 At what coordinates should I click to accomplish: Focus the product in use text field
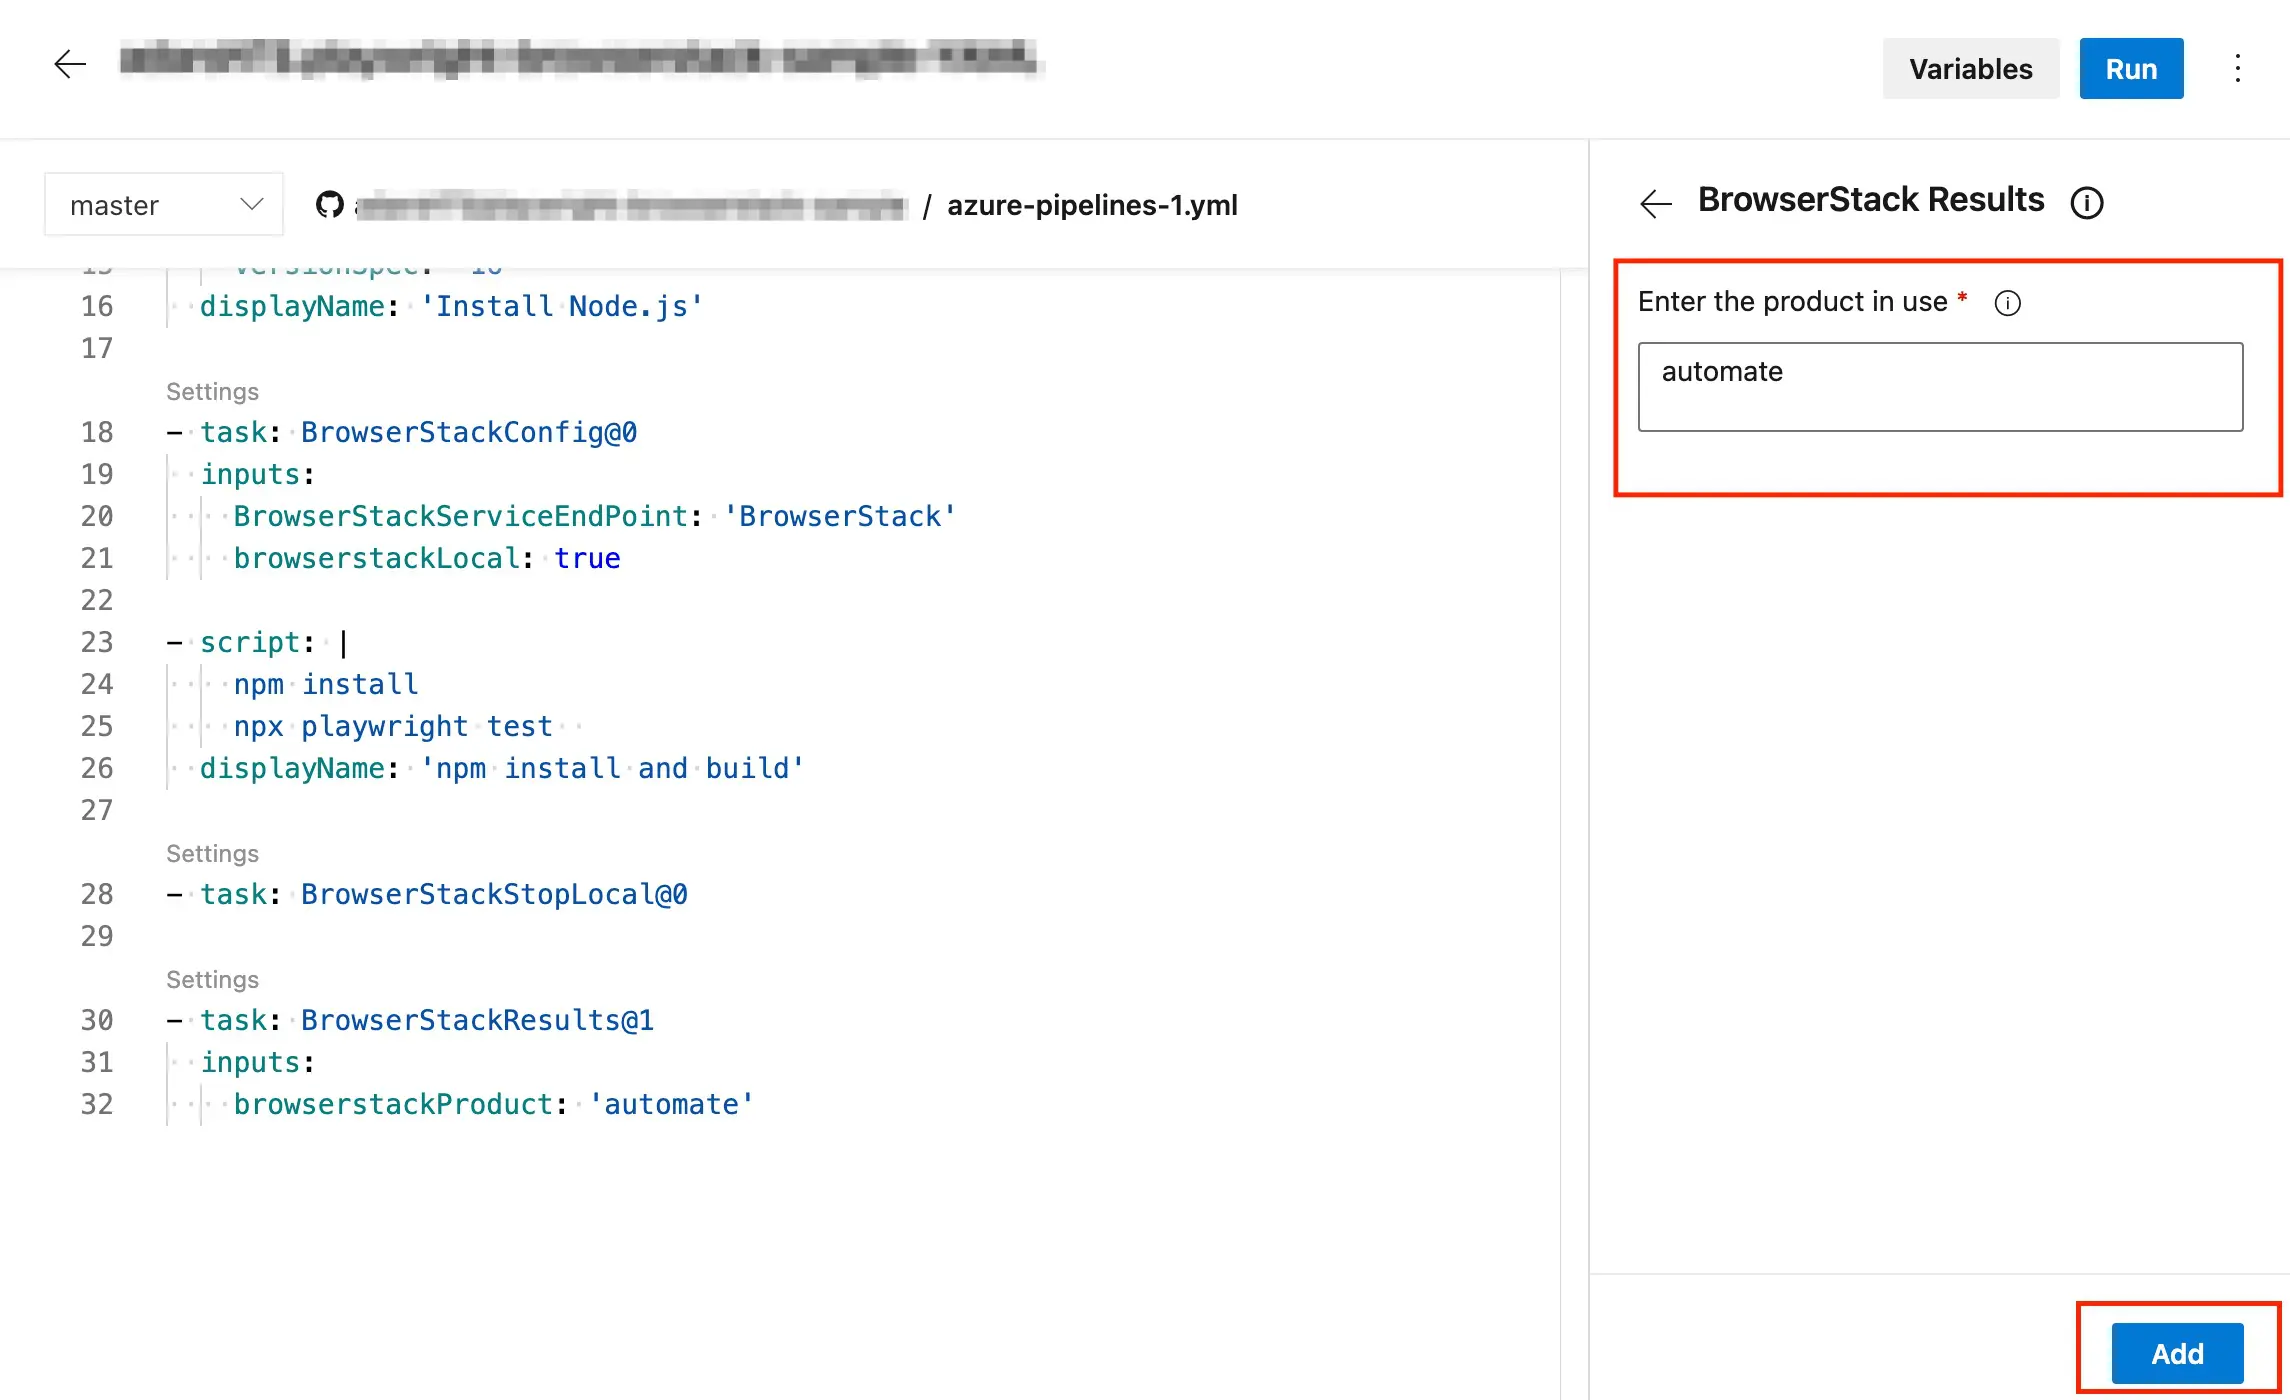tap(1939, 387)
